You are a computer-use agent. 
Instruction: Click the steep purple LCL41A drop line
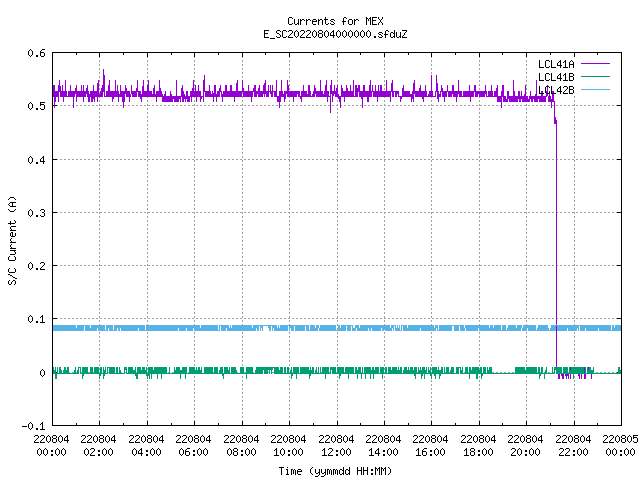(556, 245)
